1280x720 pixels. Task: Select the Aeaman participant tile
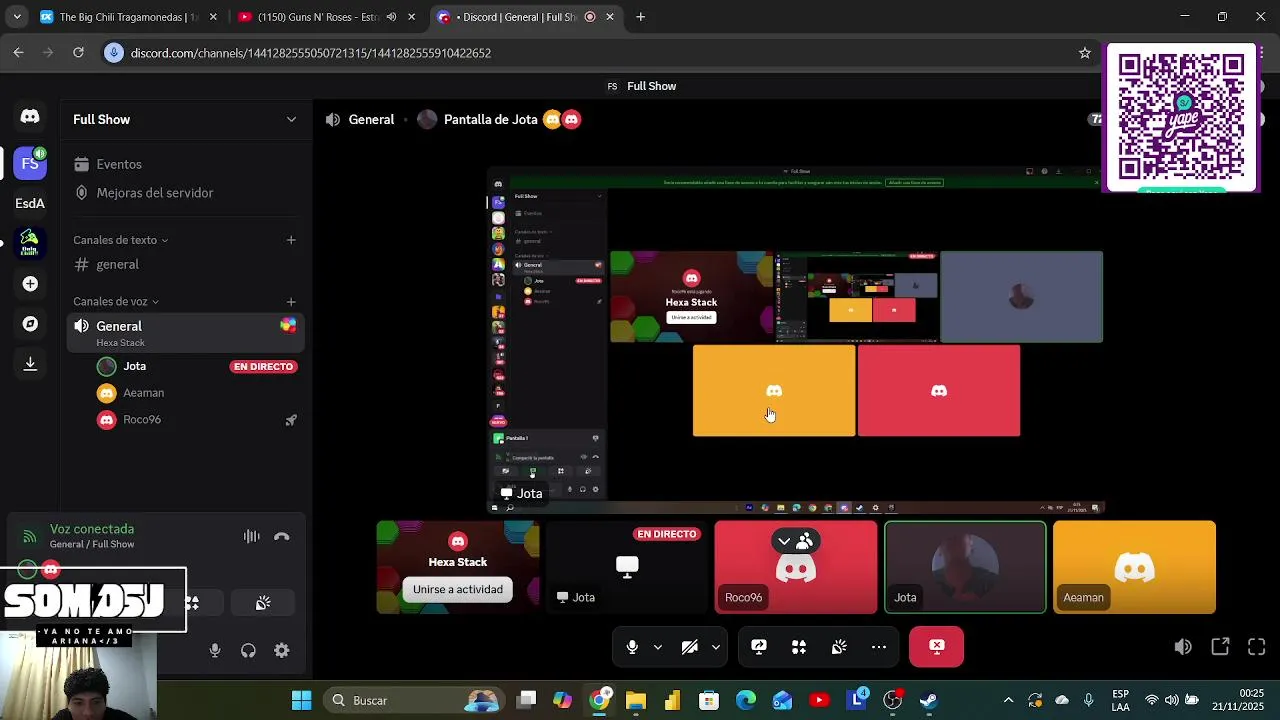click(x=1134, y=567)
